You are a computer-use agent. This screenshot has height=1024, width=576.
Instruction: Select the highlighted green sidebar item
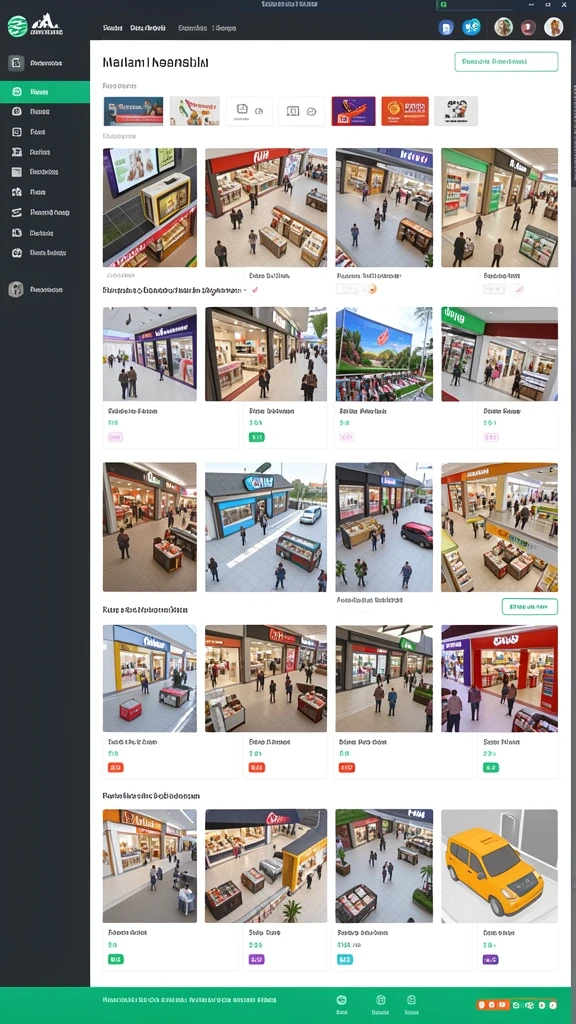point(45,92)
